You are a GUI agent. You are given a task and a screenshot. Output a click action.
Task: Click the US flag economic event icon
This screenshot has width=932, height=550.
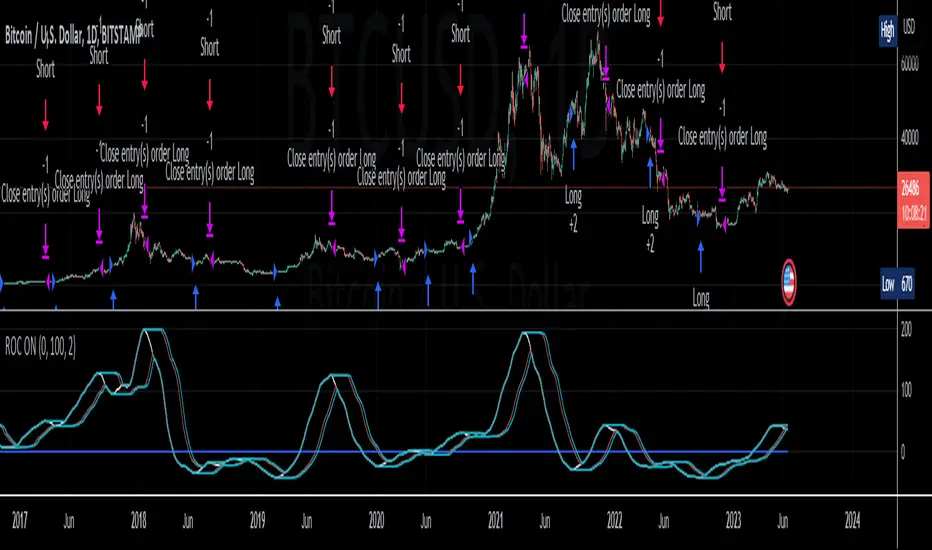point(788,279)
